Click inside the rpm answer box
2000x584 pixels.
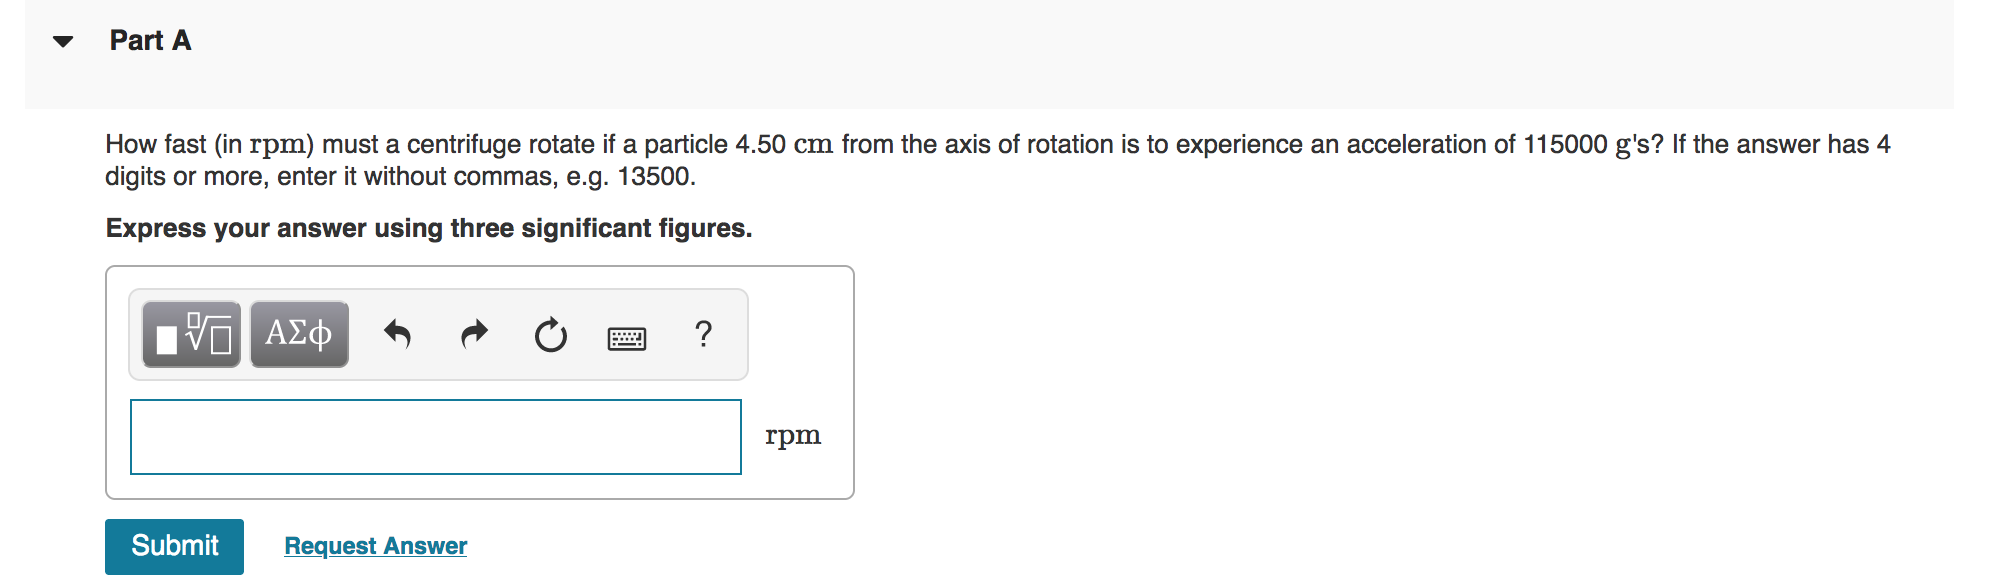pyautogui.click(x=435, y=437)
